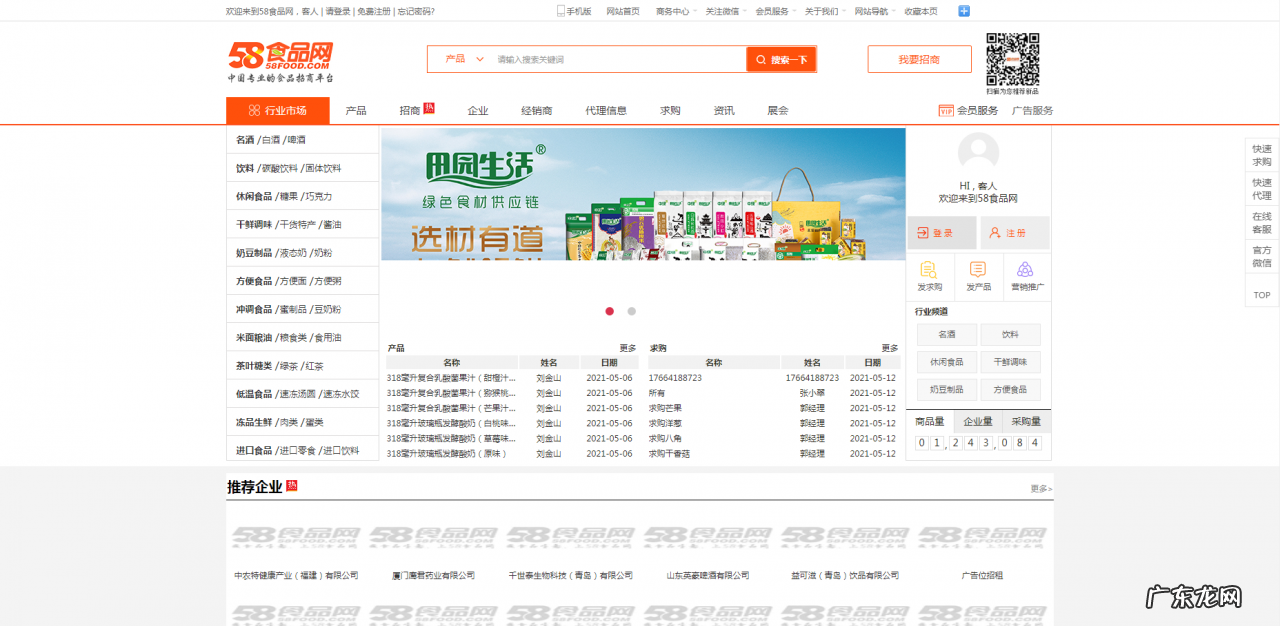Switch to the 行业市场 tab
Viewport: 1280px width, 626px height.
pos(276,110)
